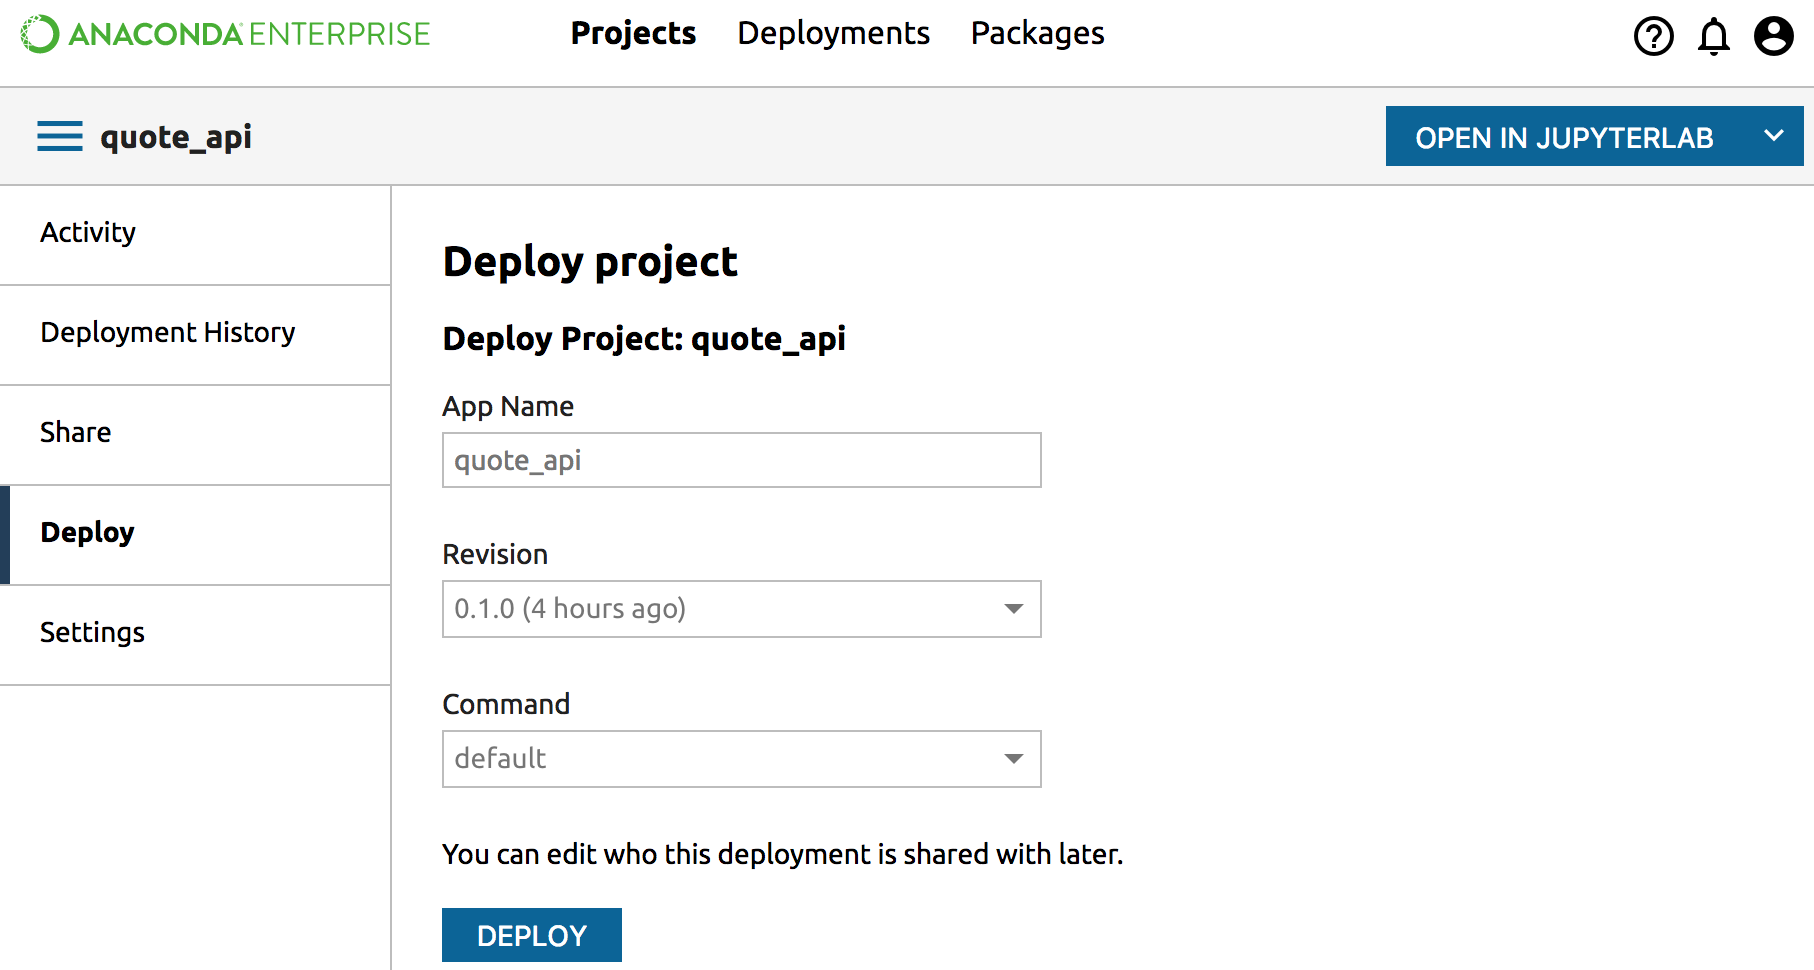This screenshot has height=970, width=1814.
Task: Open the notifications bell icon
Action: point(1713,37)
